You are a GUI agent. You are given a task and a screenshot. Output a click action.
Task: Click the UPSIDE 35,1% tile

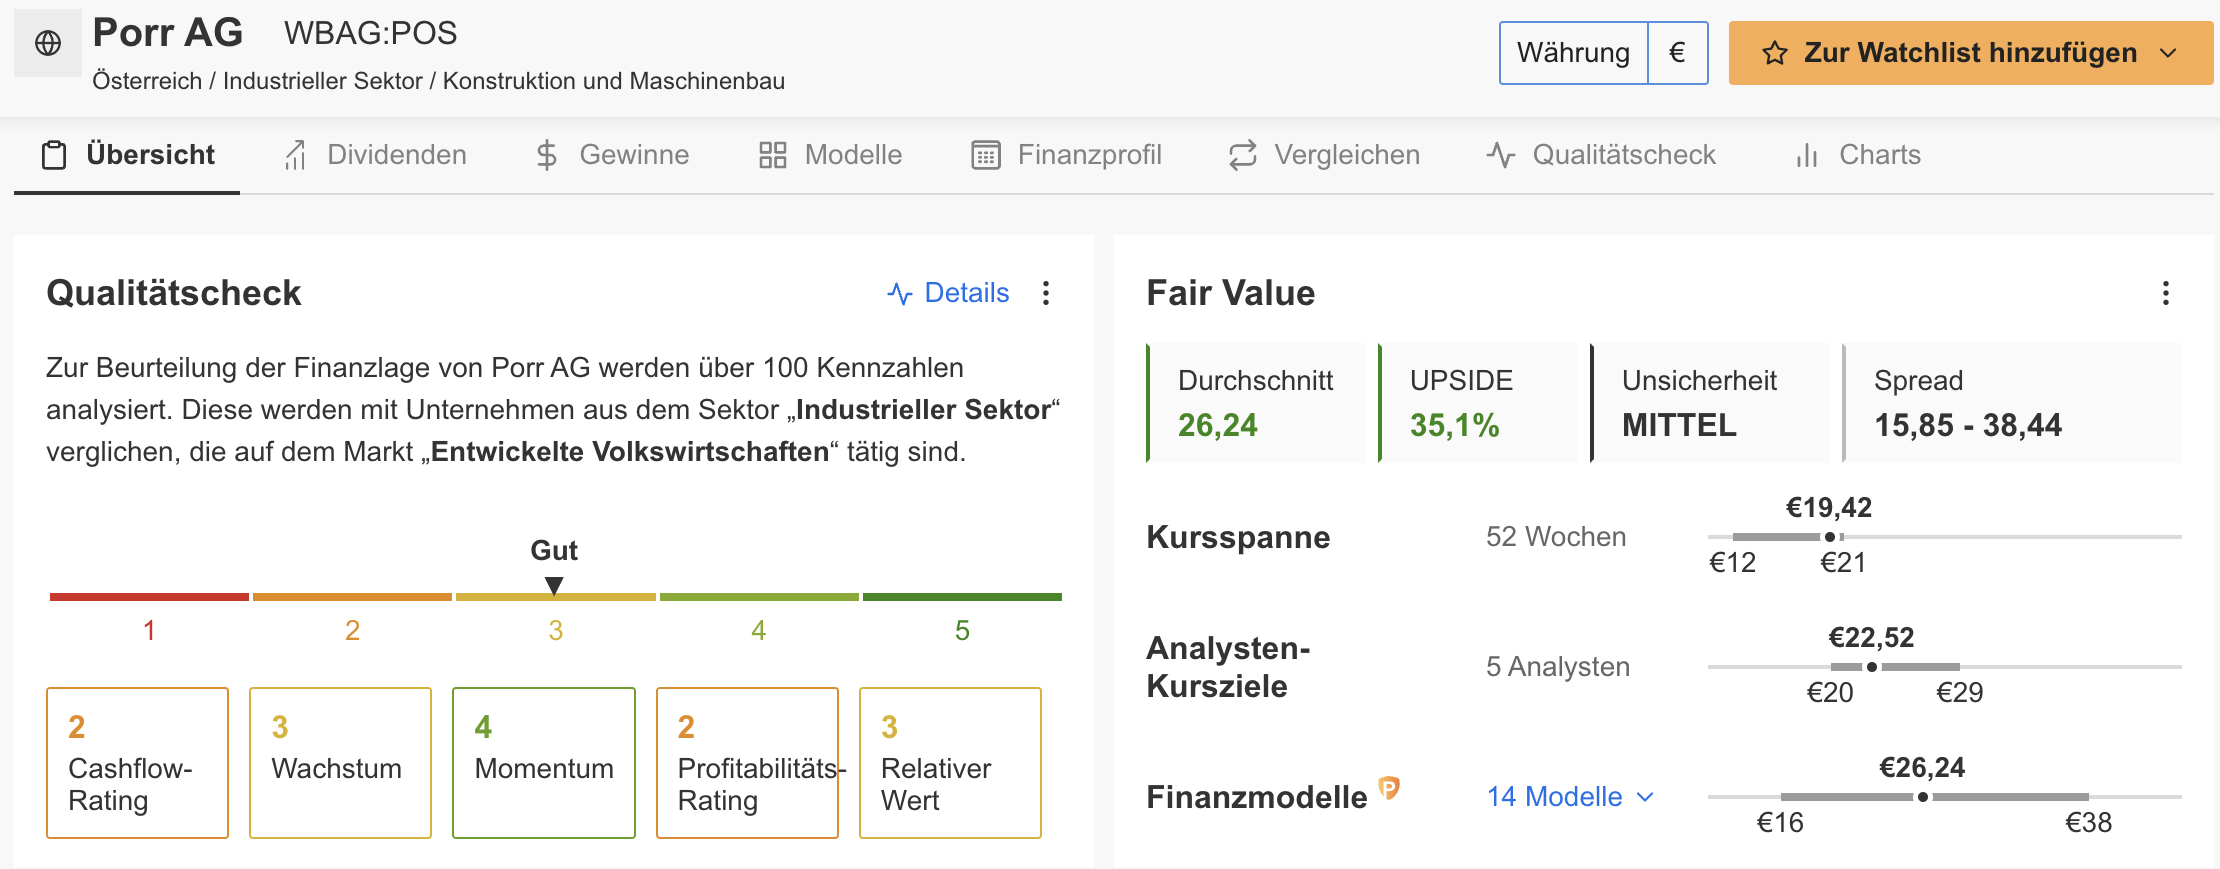point(1478,403)
